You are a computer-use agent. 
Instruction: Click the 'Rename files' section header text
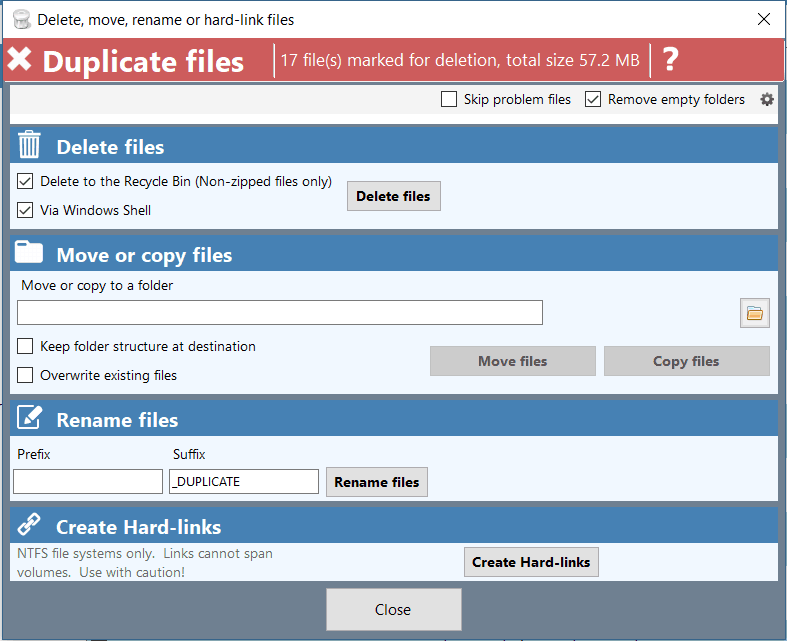(117, 420)
